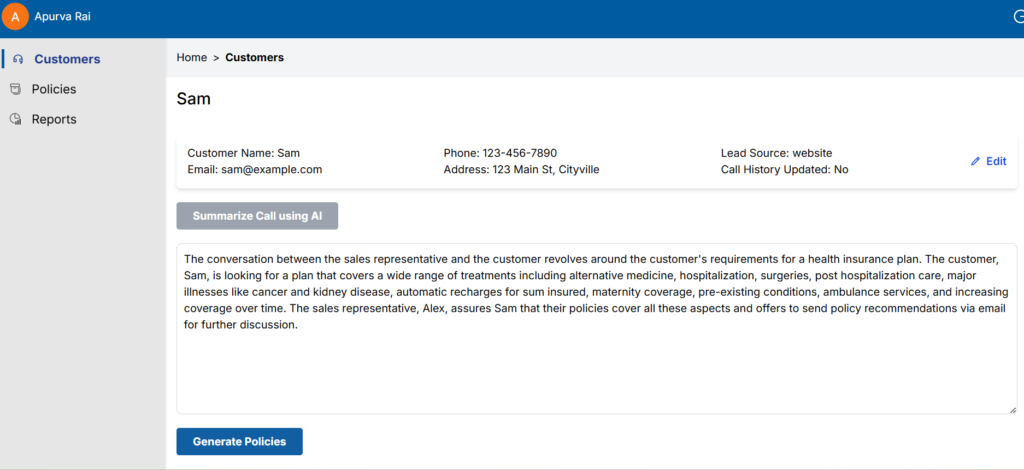Navigate to Home via breadcrumb
Image resolution: width=1024 pixels, height=470 pixels.
pyautogui.click(x=191, y=57)
